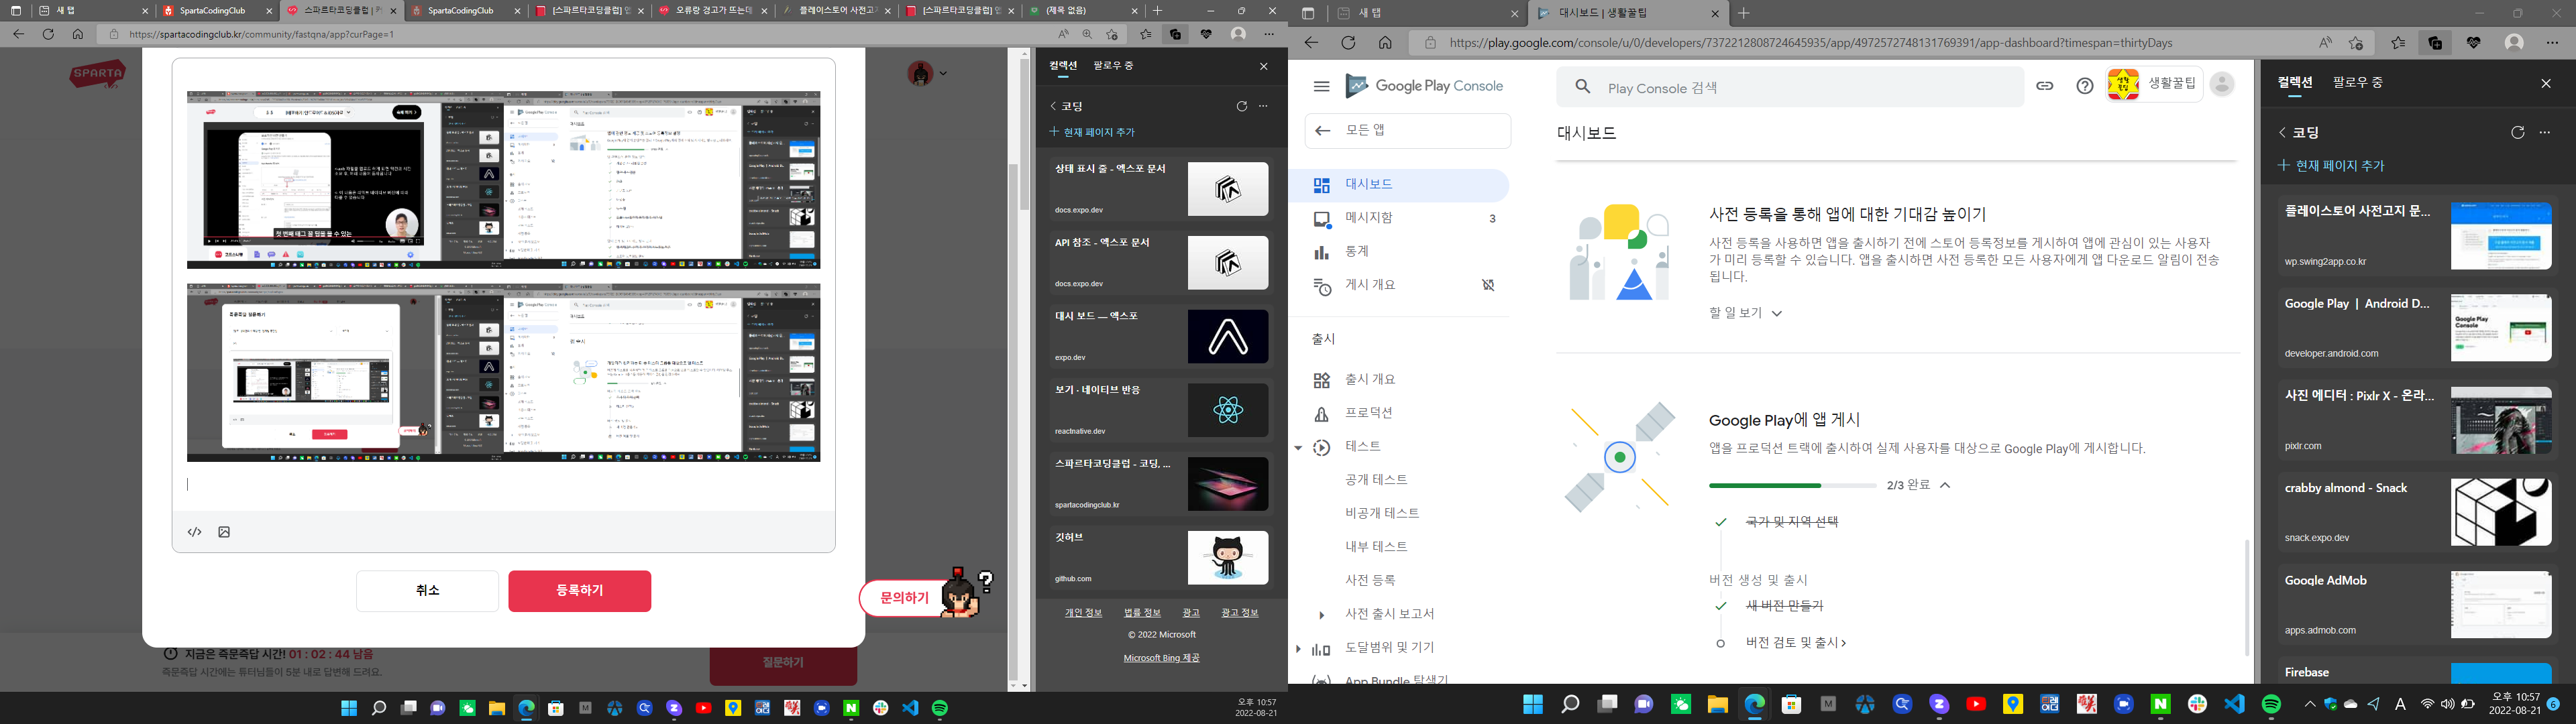Go to home page in the left Edge window

tap(78, 34)
